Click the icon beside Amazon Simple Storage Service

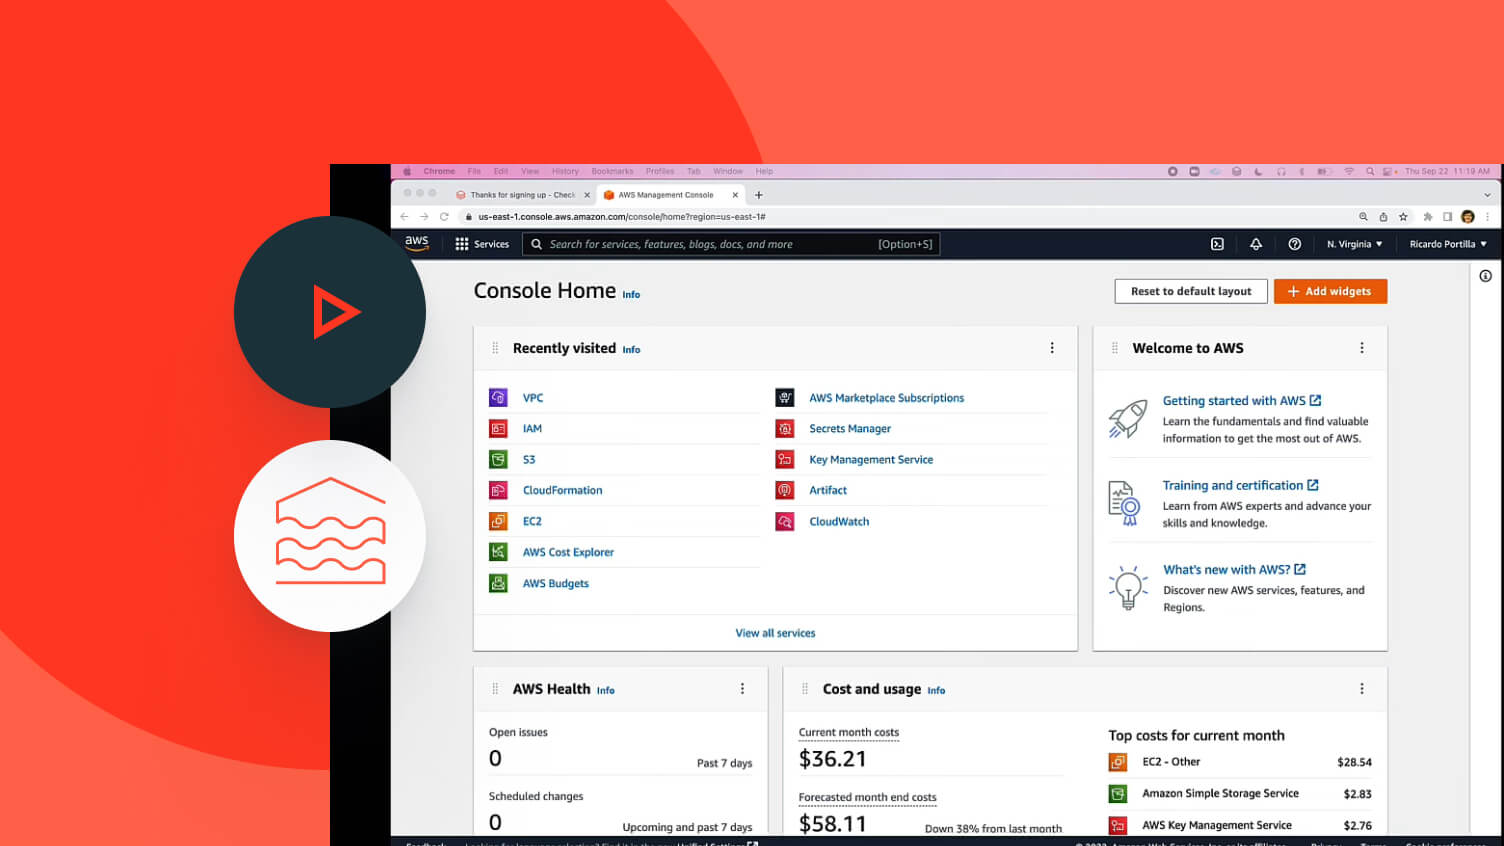[x=1117, y=794]
